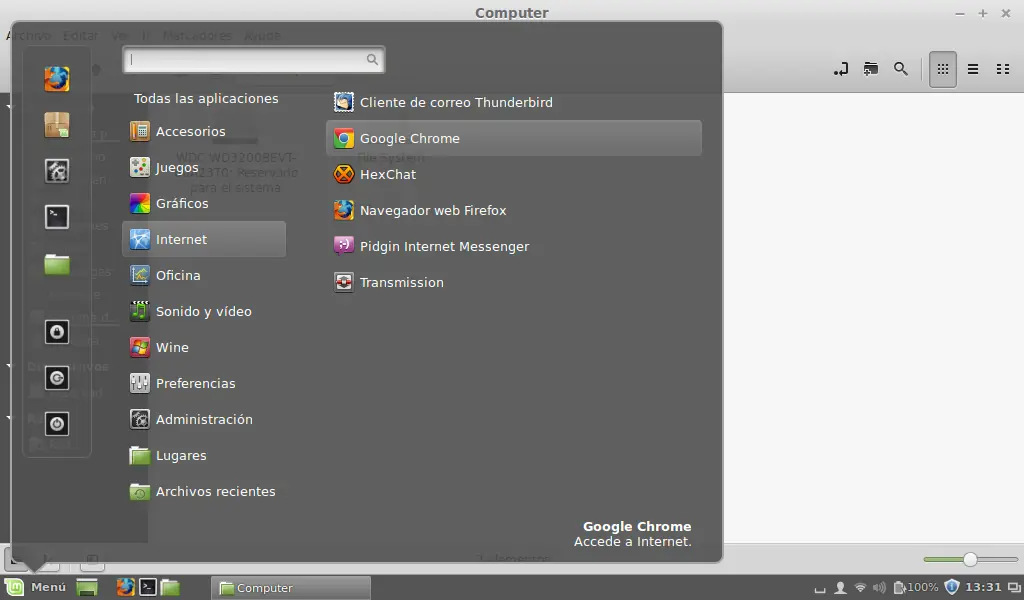Click the Lock Screen icon in menu sidebar
The image size is (1024, 600).
pyautogui.click(x=57, y=332)
